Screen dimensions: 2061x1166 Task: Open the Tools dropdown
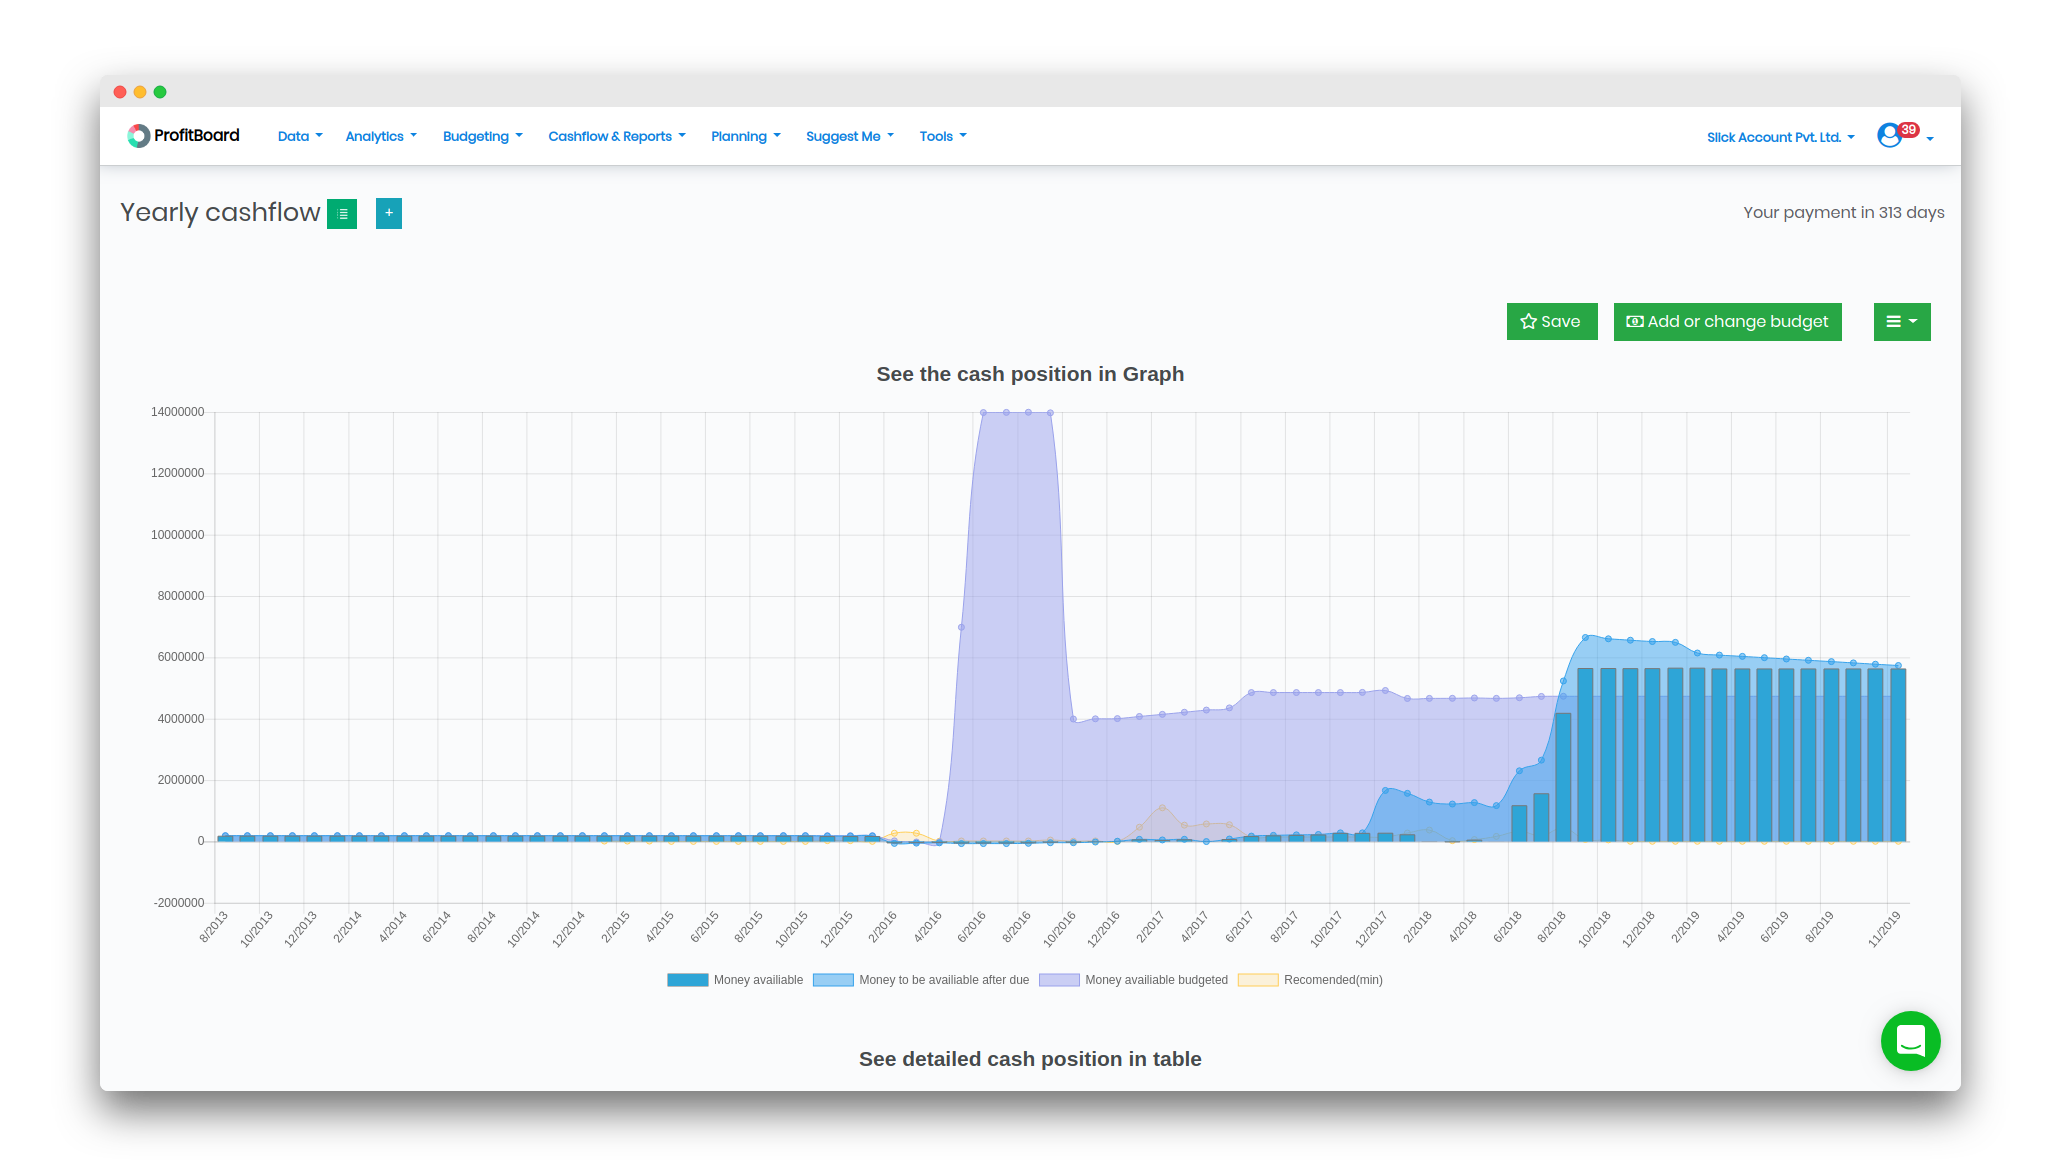click(943, 137)
